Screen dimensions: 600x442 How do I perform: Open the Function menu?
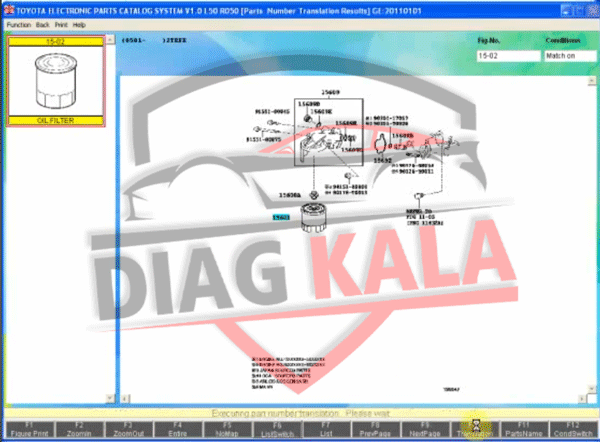18,25
